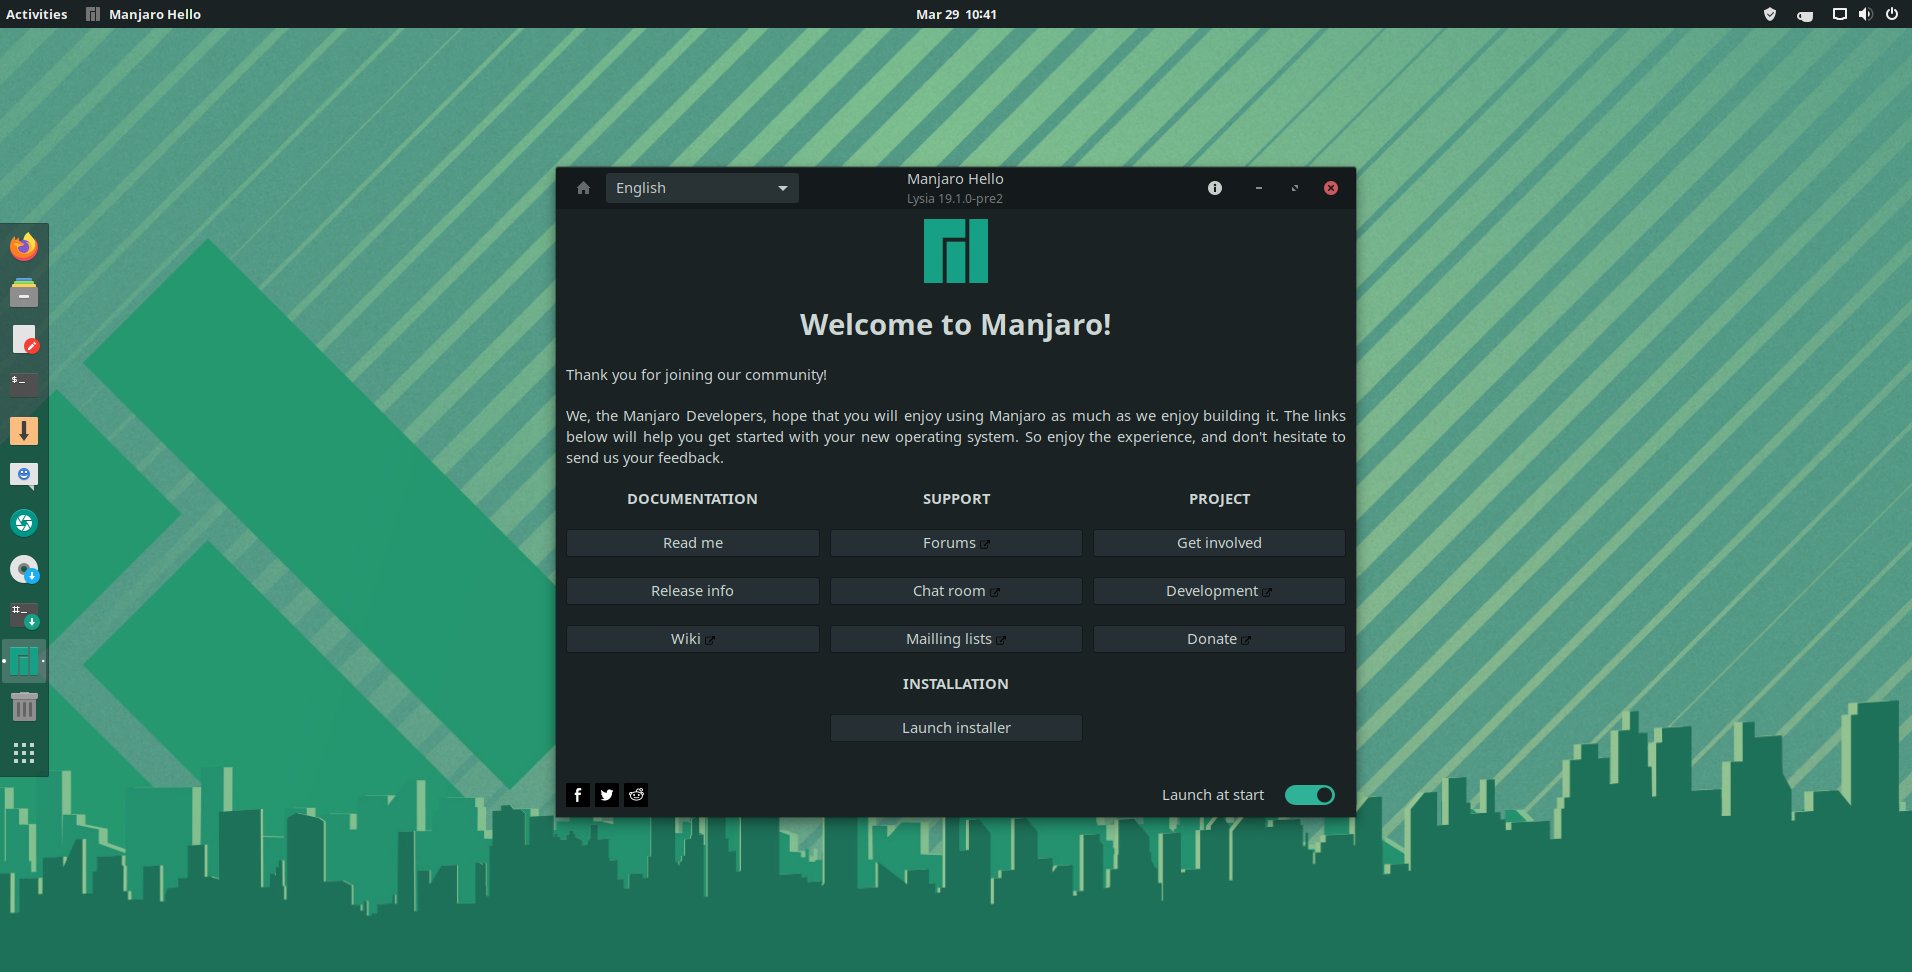This screenshot has height=972, width=1912.
Task: Open Release info
Action: pyautogui.click(x=693, y=591)
